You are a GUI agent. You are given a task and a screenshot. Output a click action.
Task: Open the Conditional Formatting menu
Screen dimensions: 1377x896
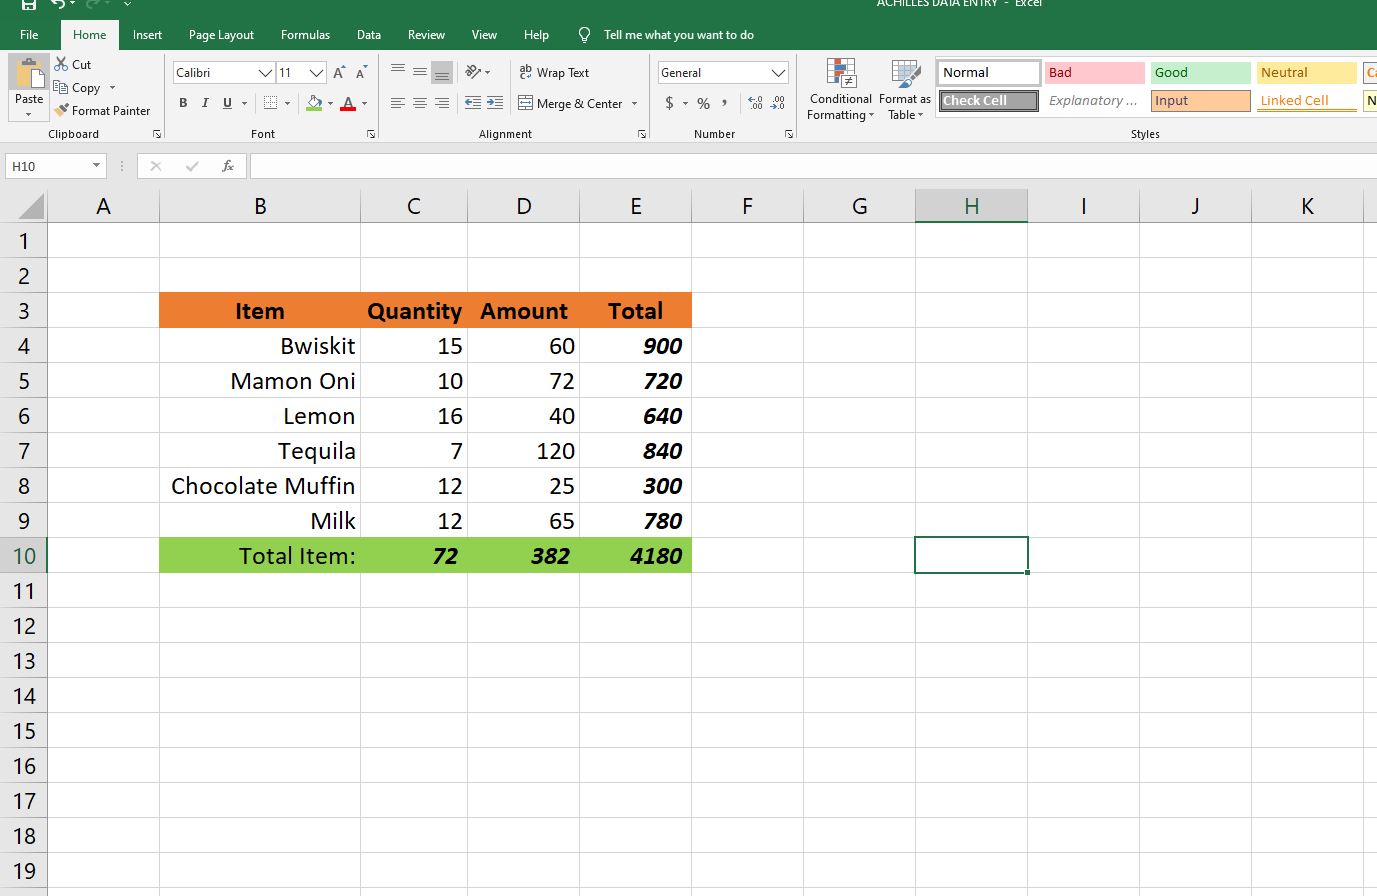[840, 90]
